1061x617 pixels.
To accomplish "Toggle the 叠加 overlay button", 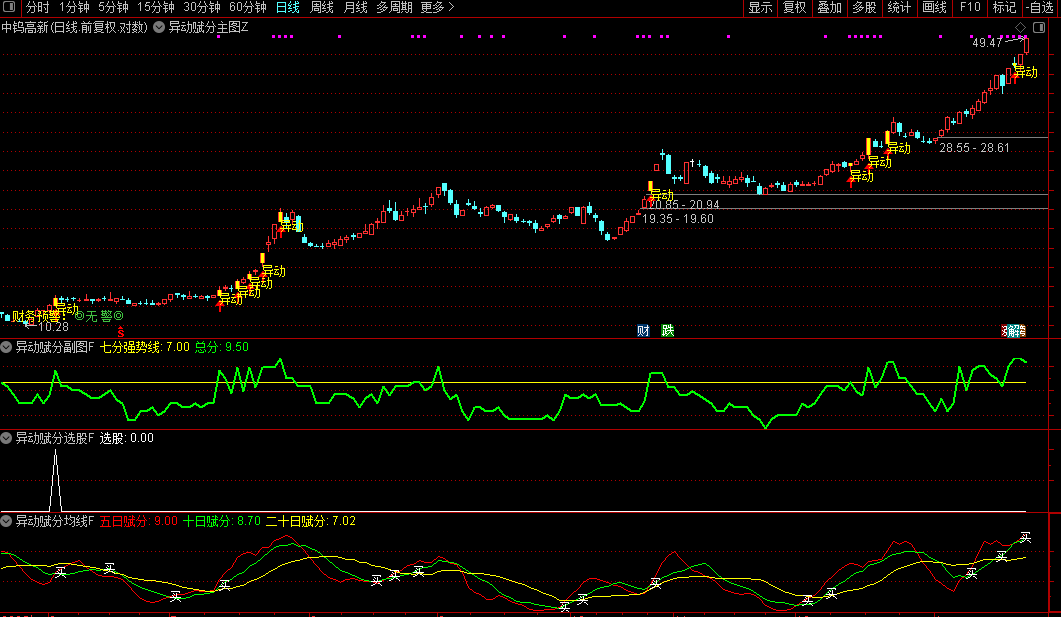I will point(829,8).
